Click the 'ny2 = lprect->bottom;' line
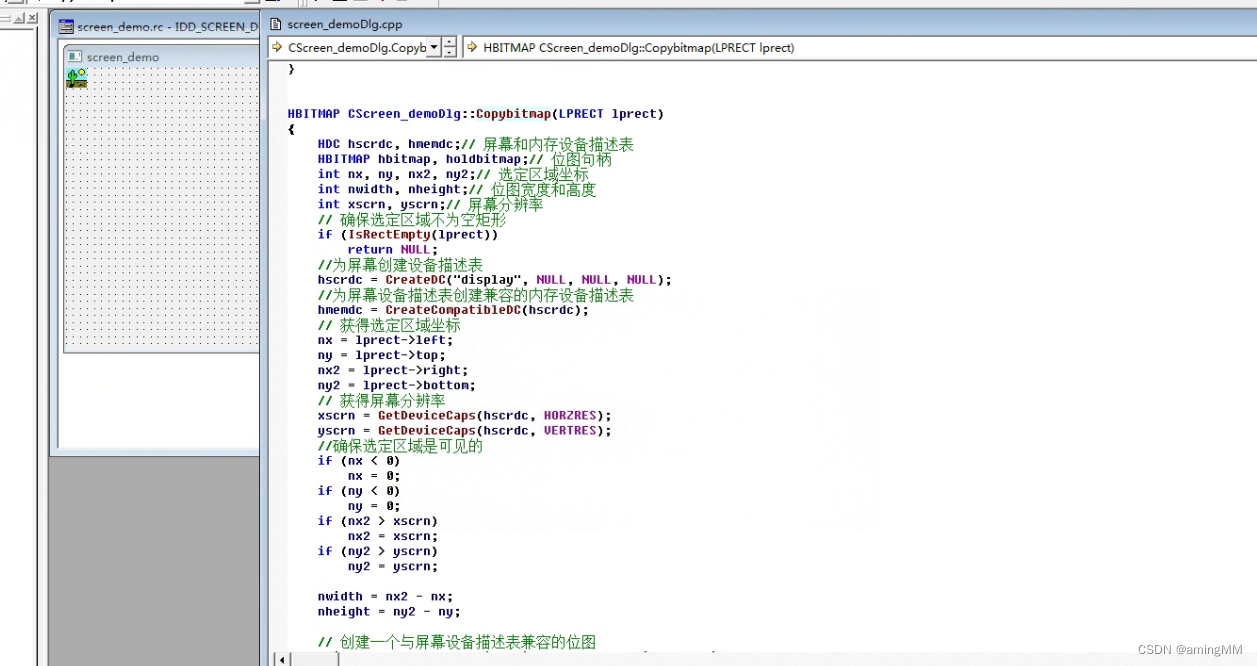 point(396,385)
